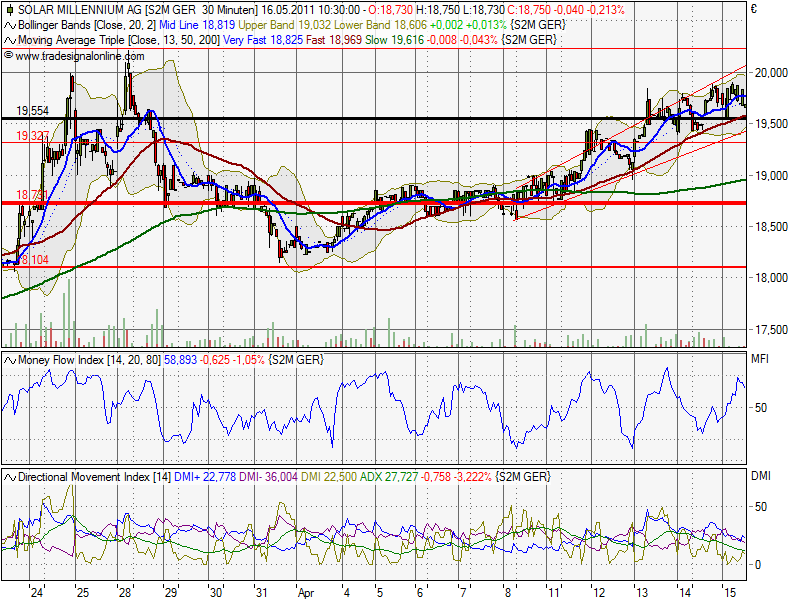
Task: Click the ADX 27,727 value
Action: coord(389,477)
